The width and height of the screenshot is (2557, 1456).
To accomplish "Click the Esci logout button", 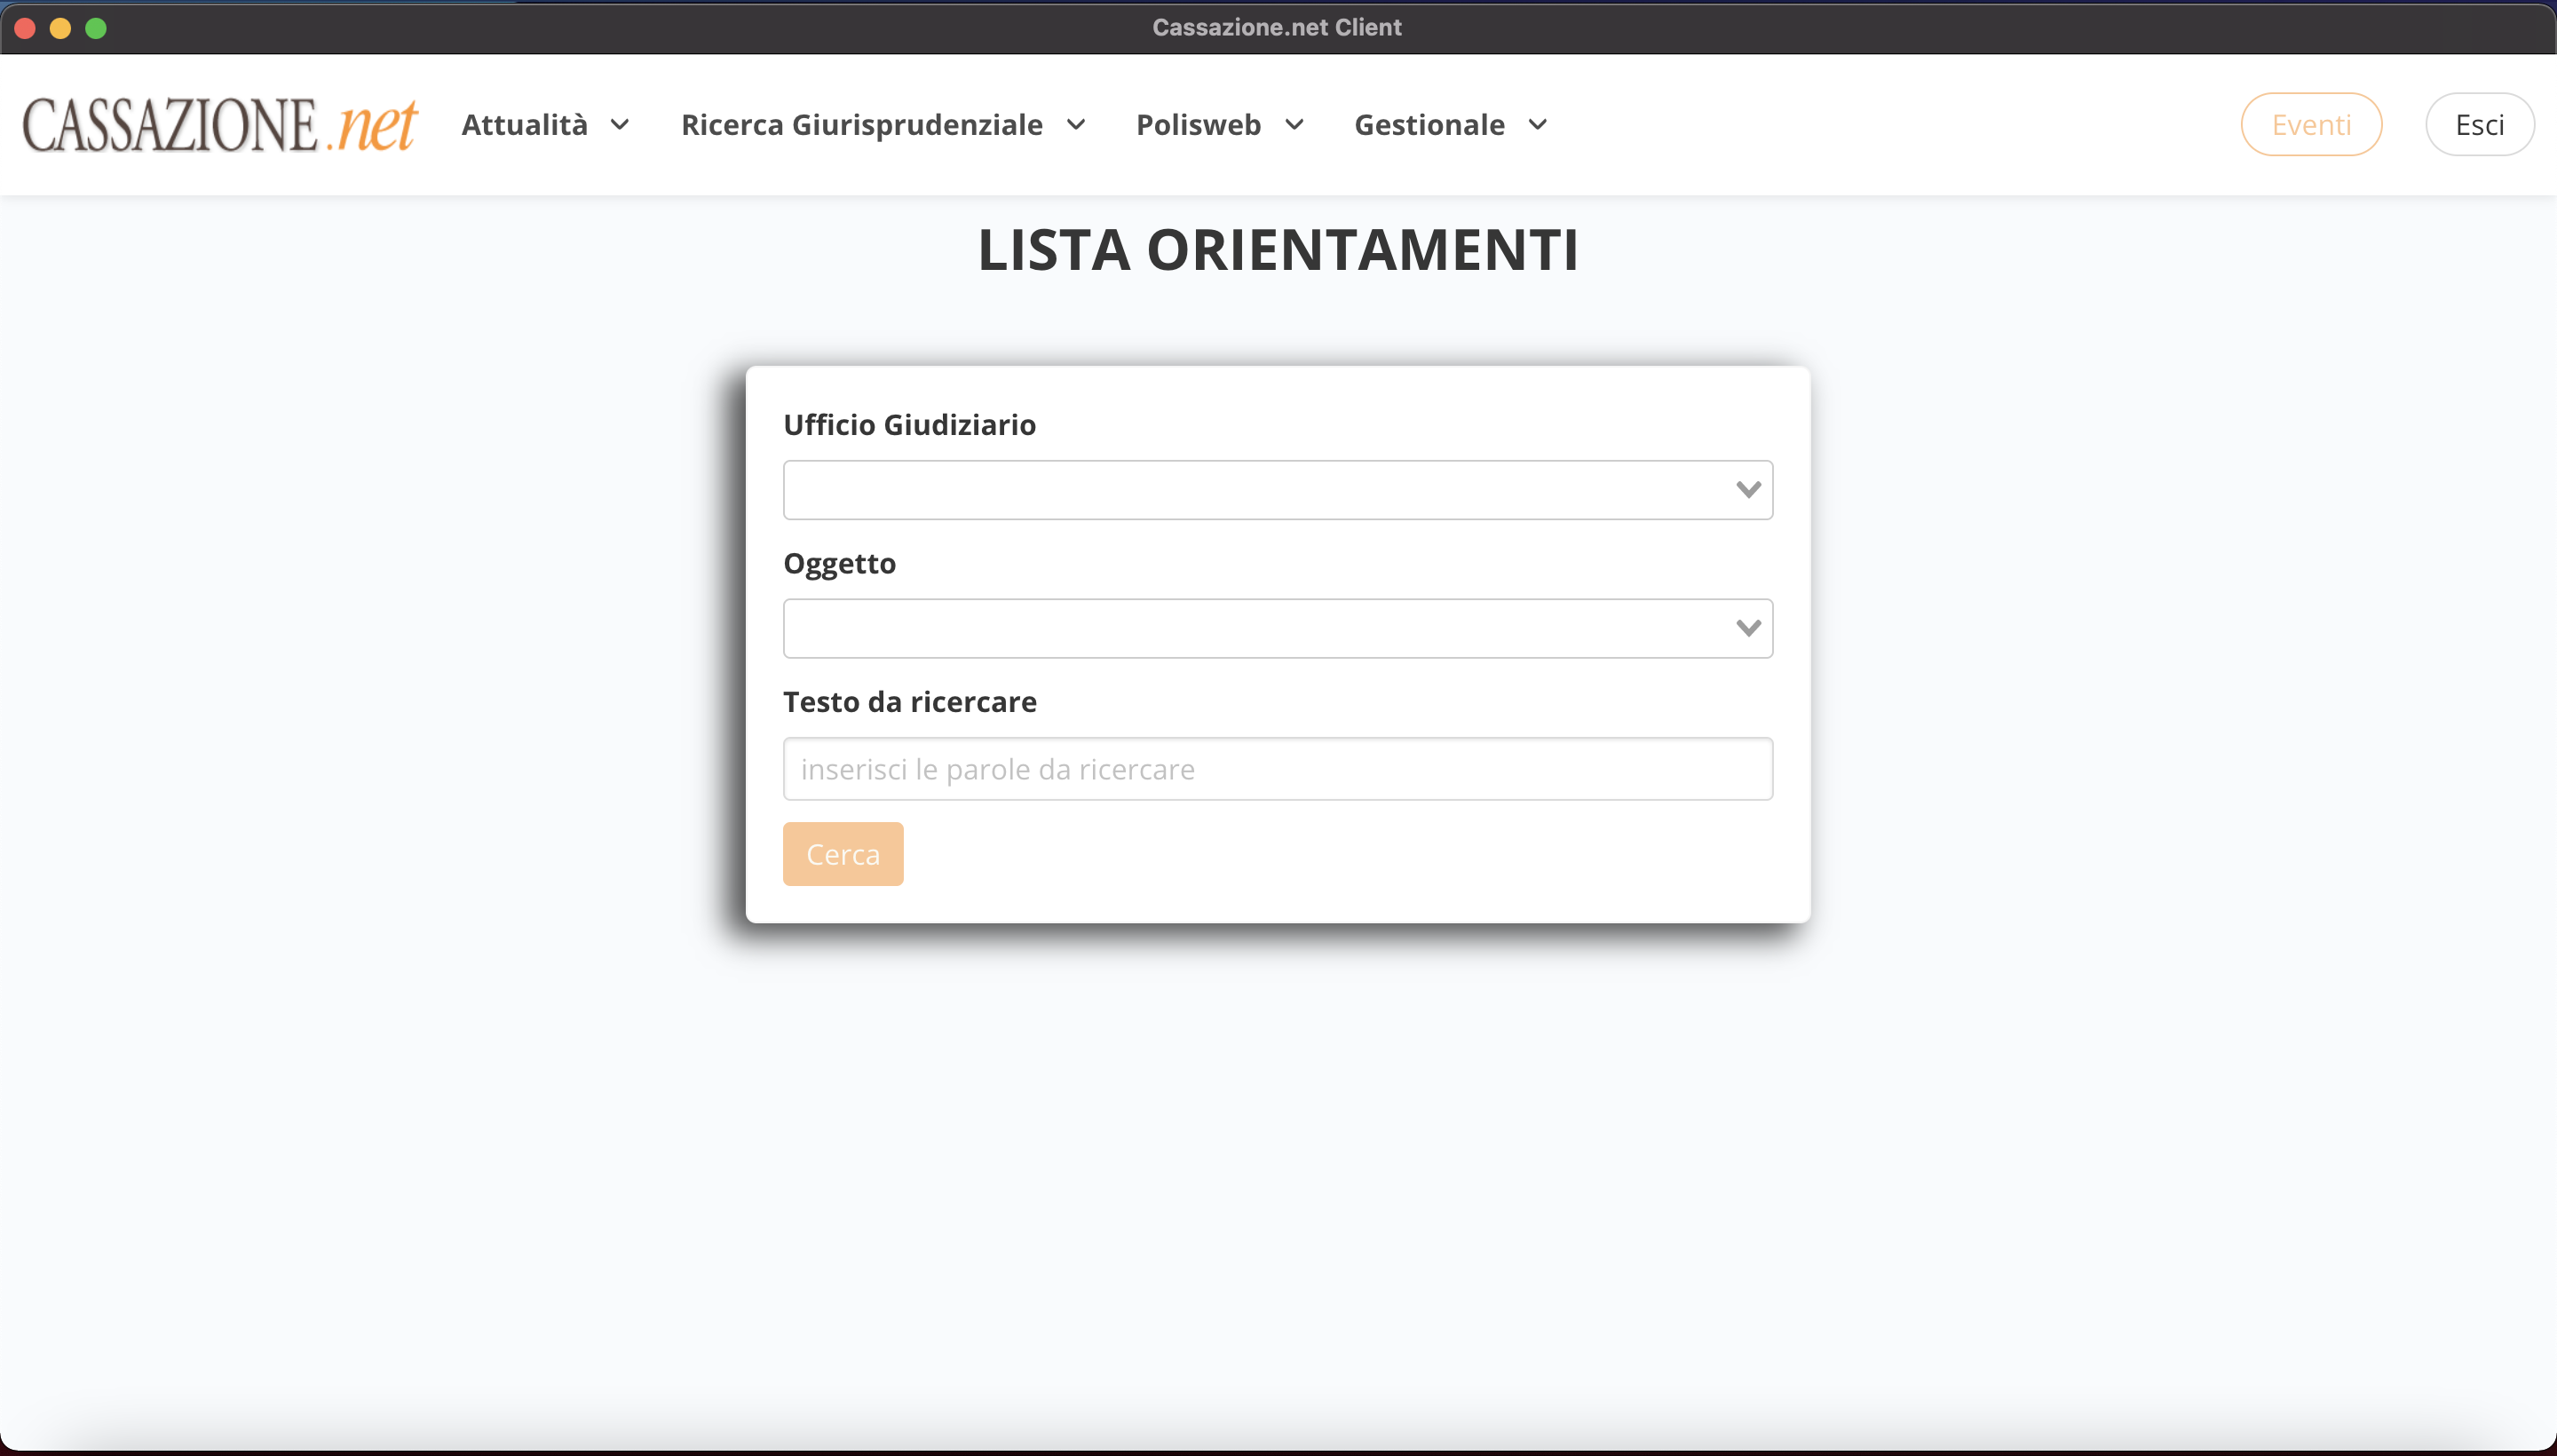I will tap(2479, 124).
